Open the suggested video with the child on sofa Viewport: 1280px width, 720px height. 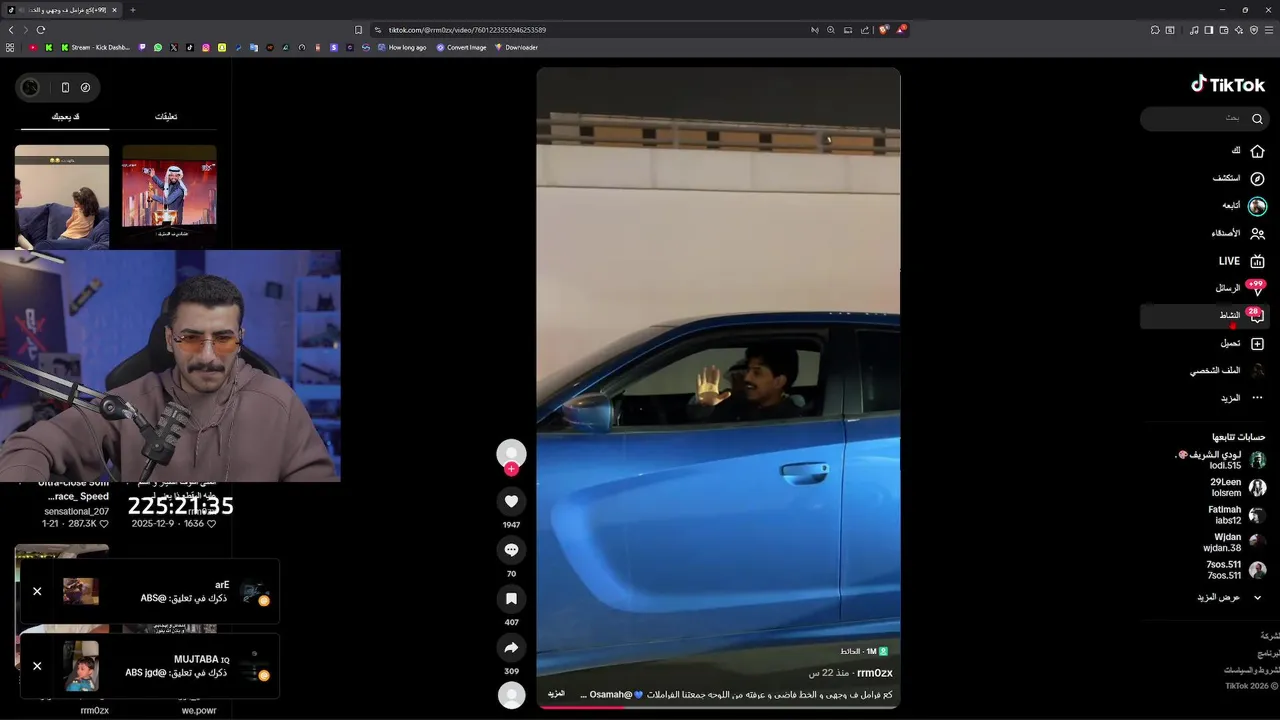pos(62,196)
